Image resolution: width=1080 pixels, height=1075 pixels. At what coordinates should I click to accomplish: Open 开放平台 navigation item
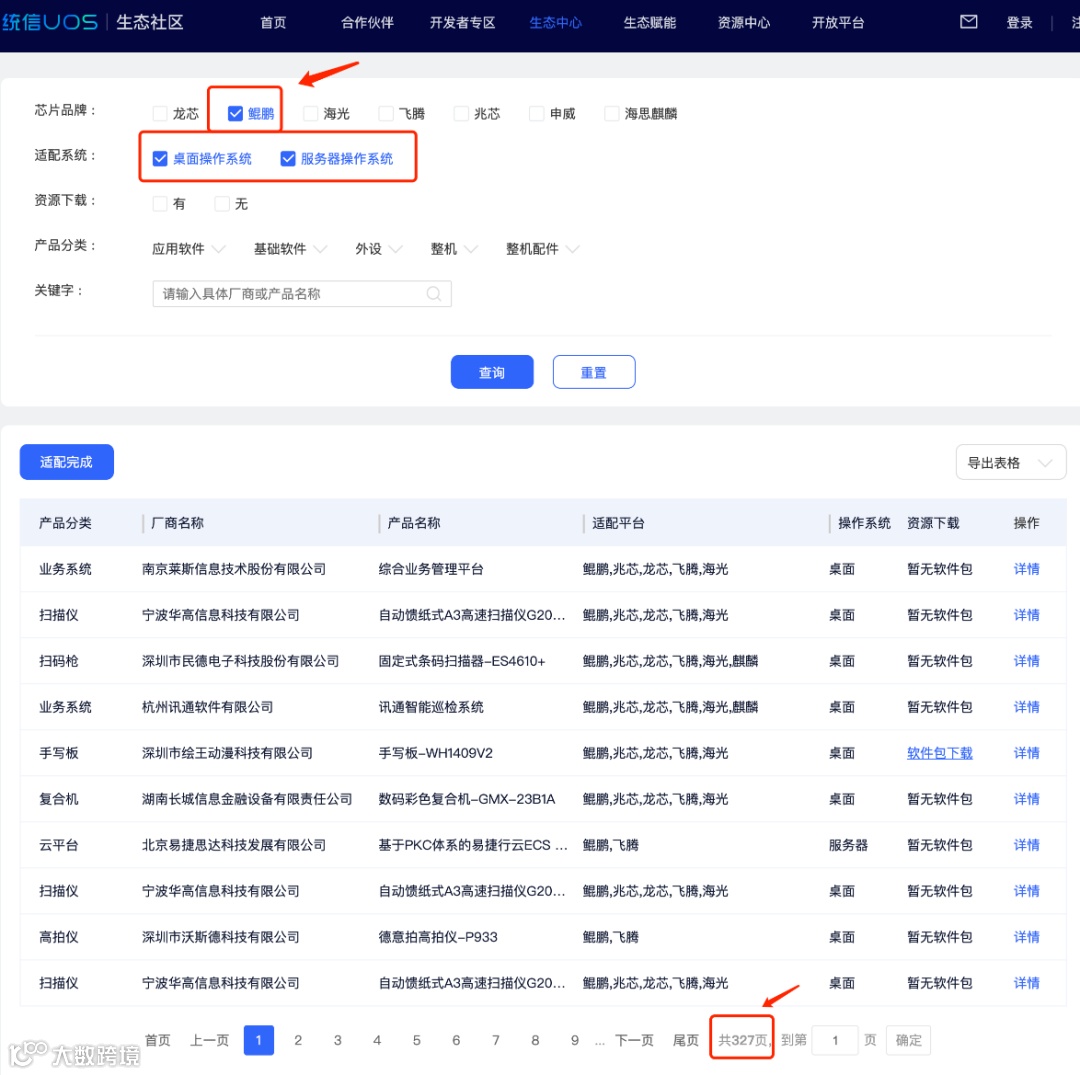[x=838, y=23]
